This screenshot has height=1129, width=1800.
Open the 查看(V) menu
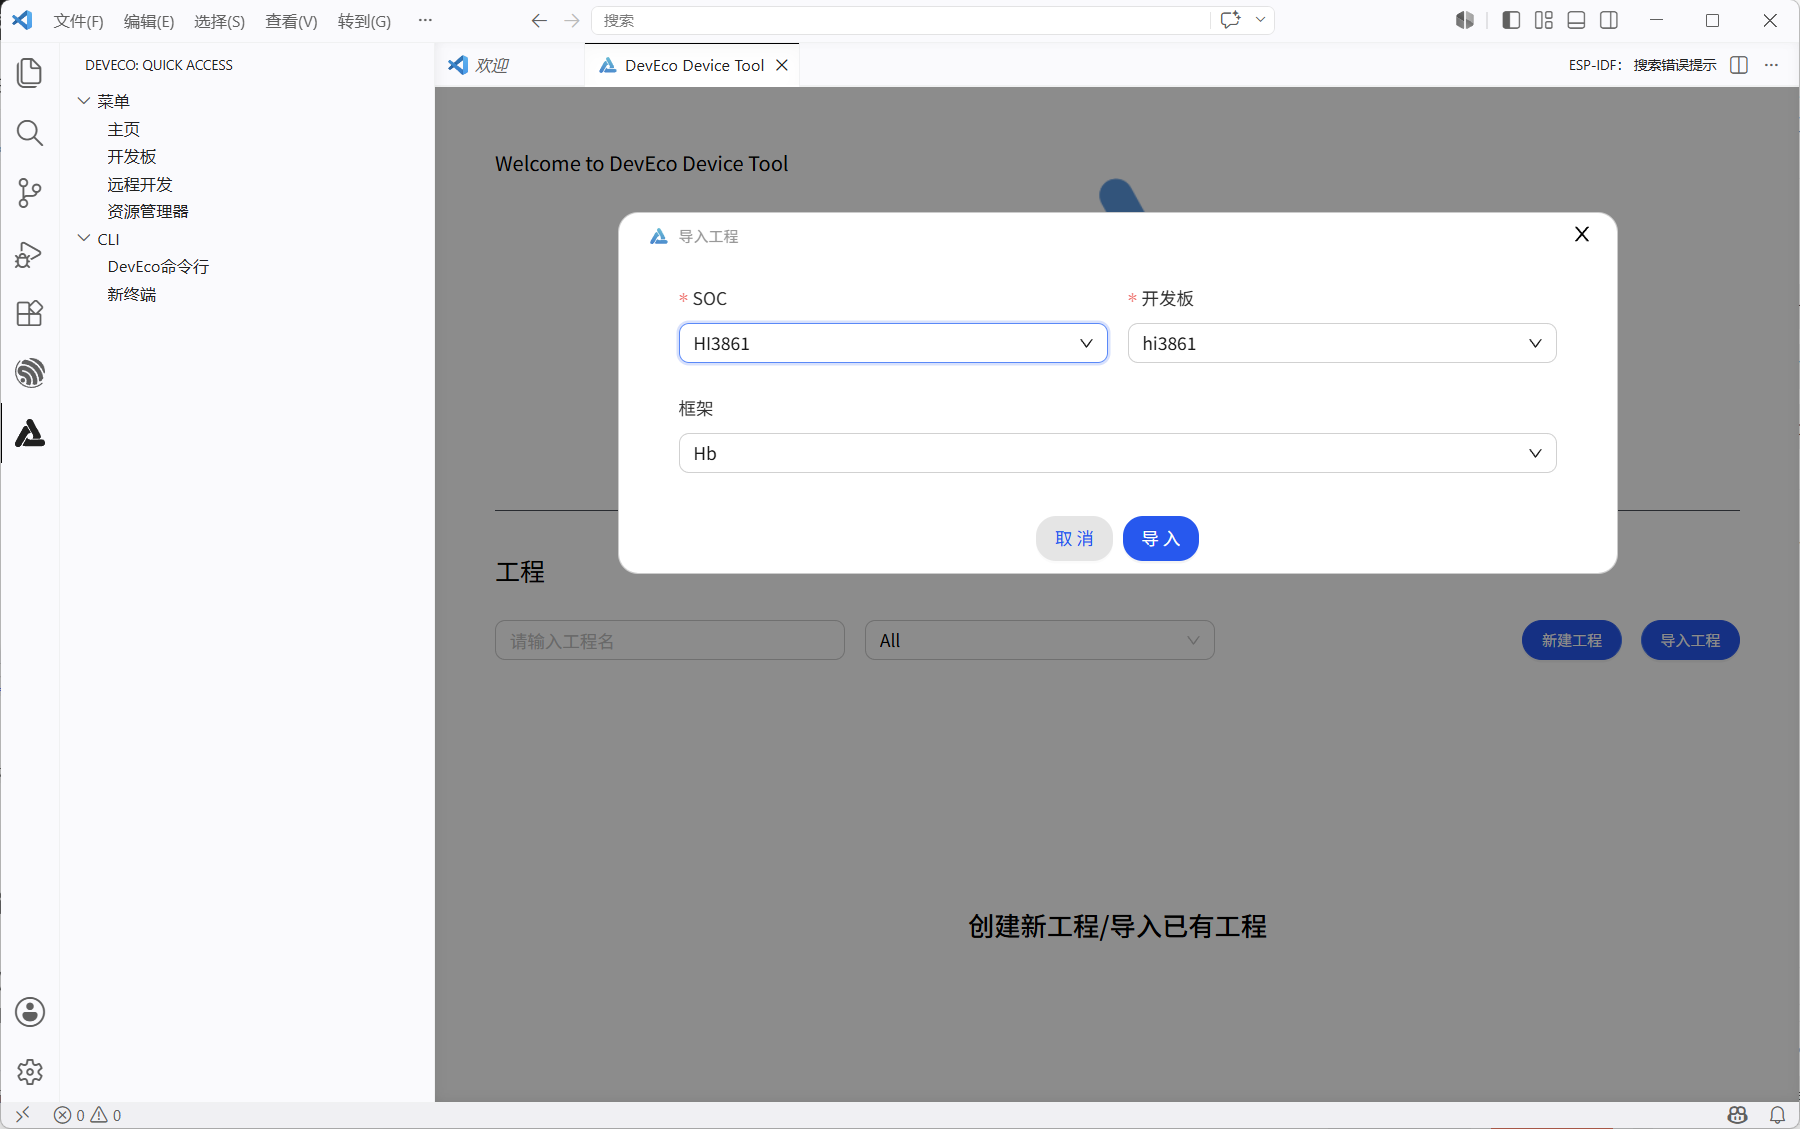291,21
